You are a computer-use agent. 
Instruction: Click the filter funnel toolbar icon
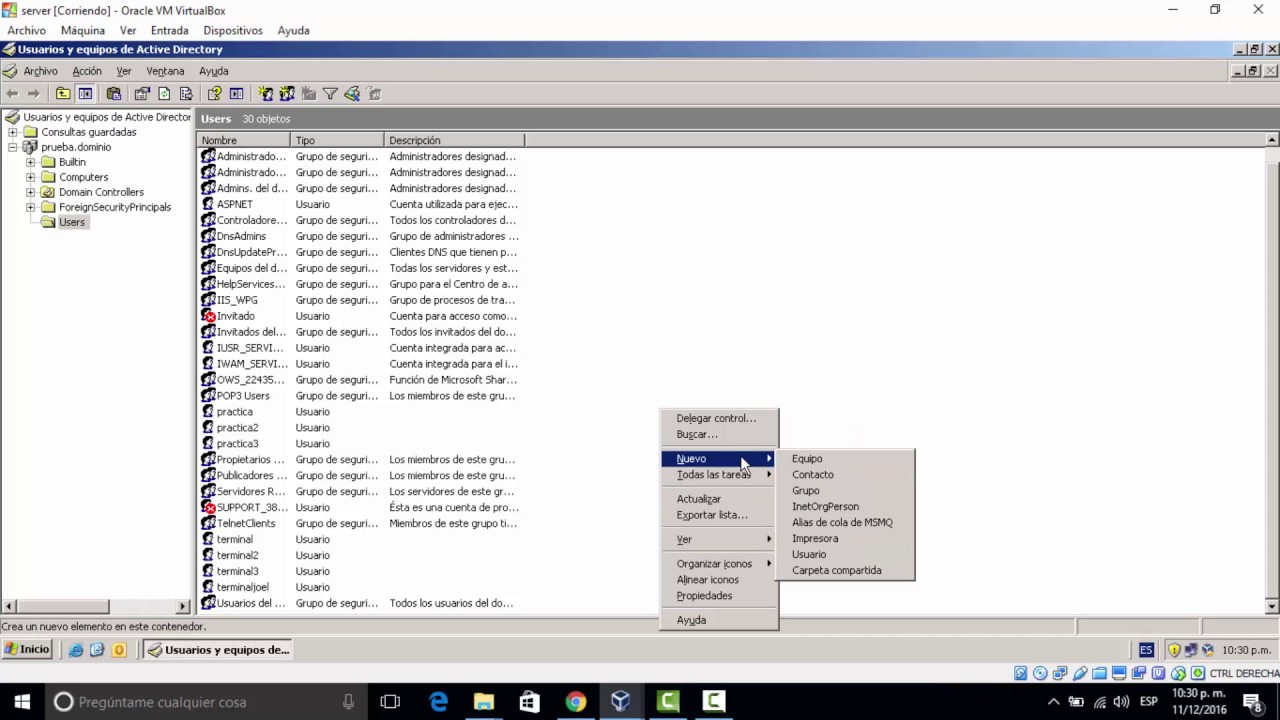click(330, 93)
